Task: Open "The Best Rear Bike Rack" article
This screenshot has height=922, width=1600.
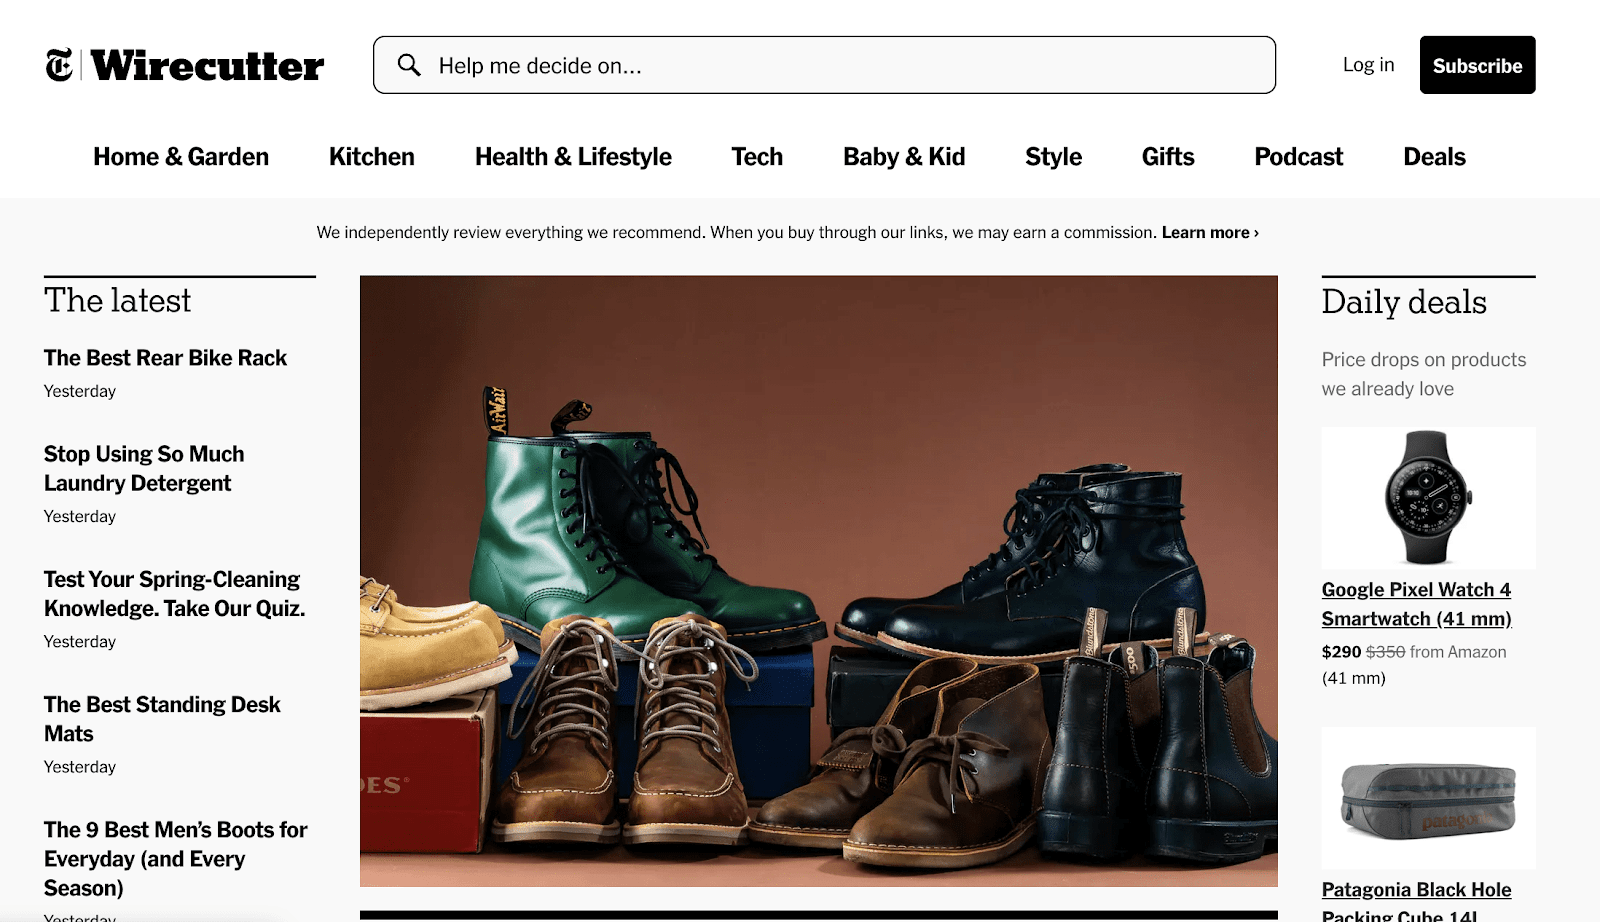Action: (165, 357)
